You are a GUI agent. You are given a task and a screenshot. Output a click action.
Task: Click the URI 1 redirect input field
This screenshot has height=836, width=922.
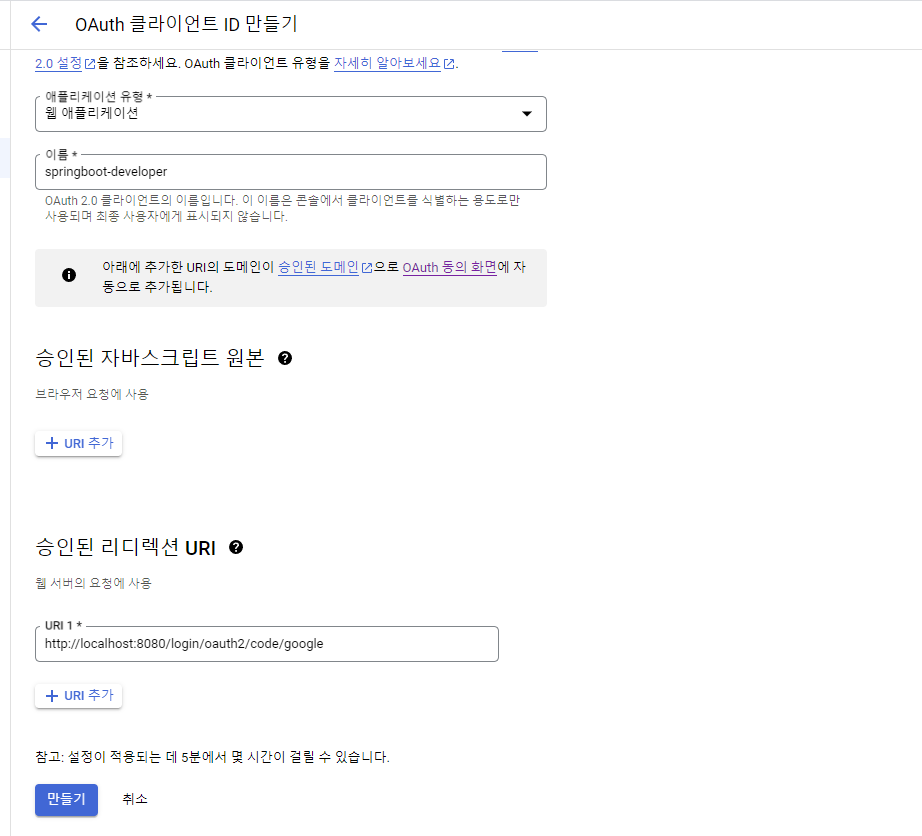266,644
